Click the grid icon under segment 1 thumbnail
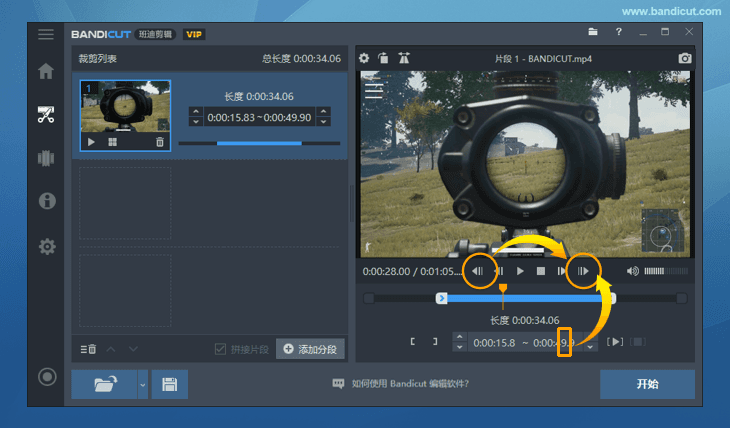Screen dimensions: 730x428 112,142
